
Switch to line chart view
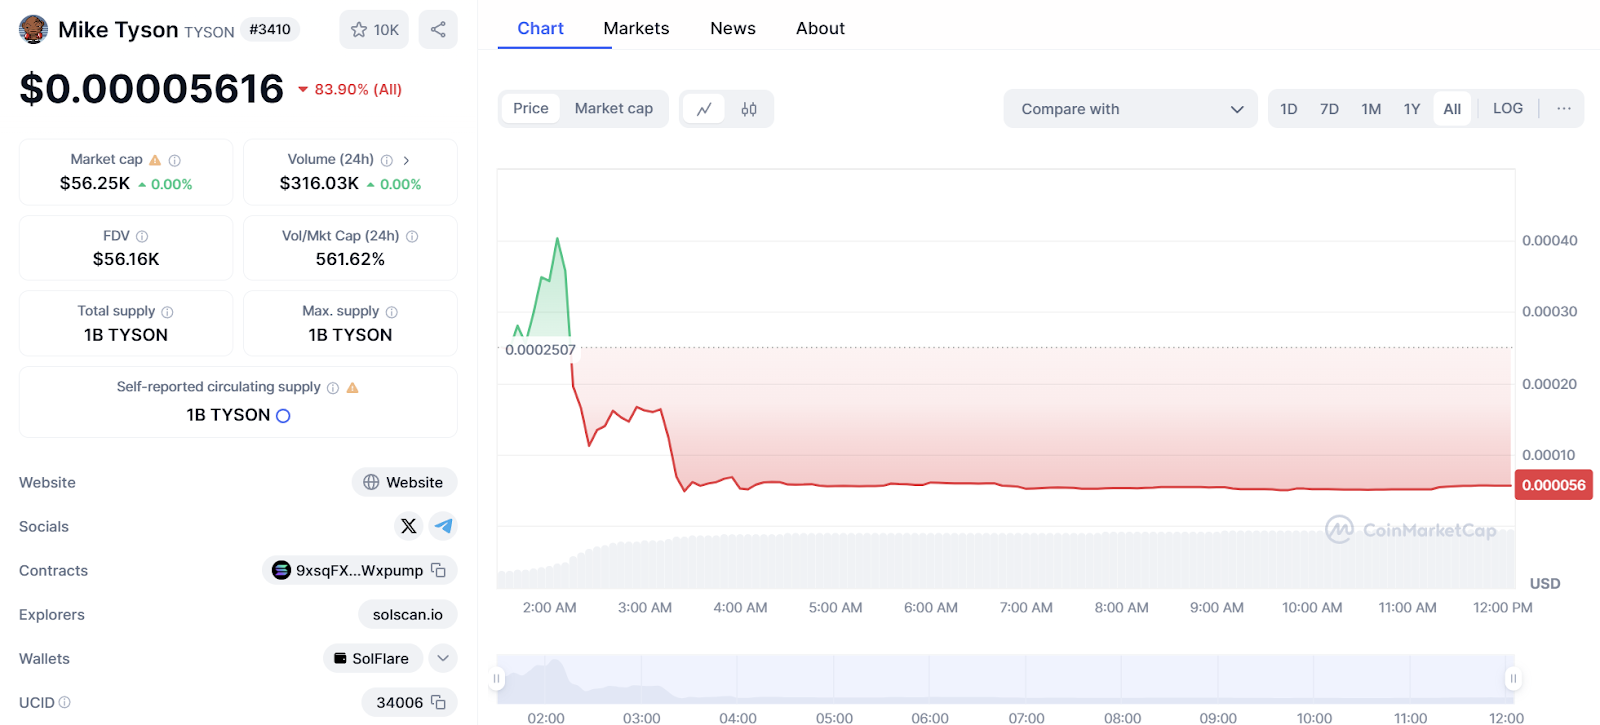(704, 109)
